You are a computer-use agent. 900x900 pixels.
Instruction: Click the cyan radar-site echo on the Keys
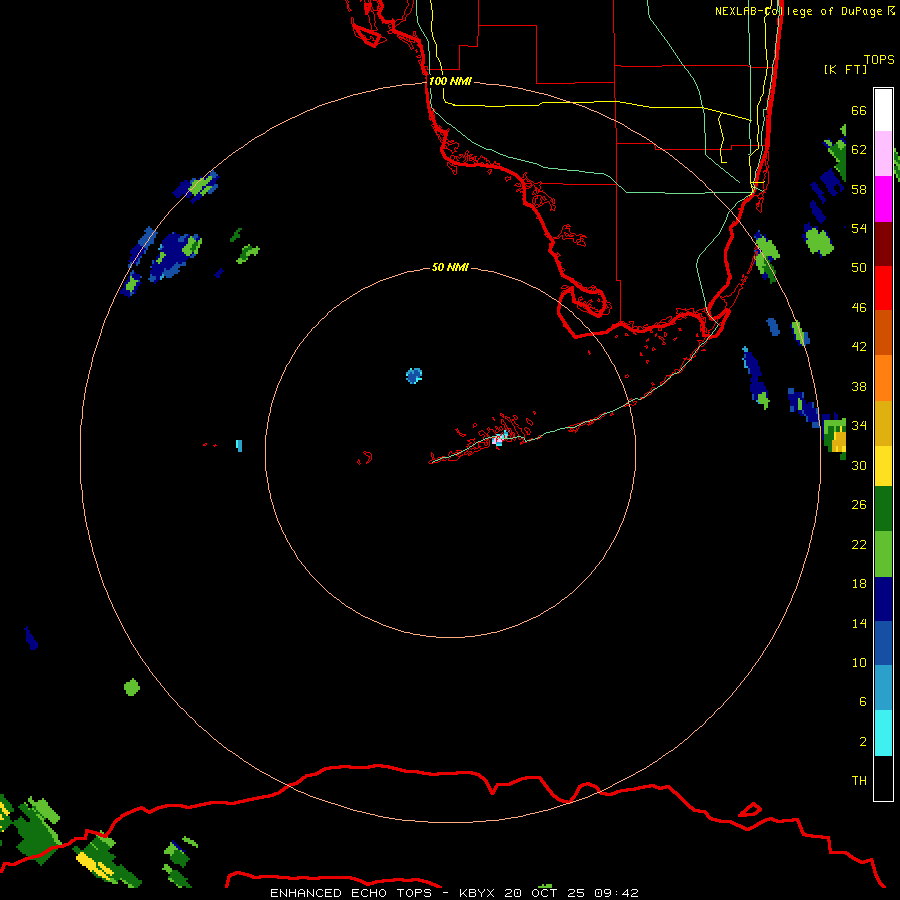pyautogui.click(x=500, y=439)
